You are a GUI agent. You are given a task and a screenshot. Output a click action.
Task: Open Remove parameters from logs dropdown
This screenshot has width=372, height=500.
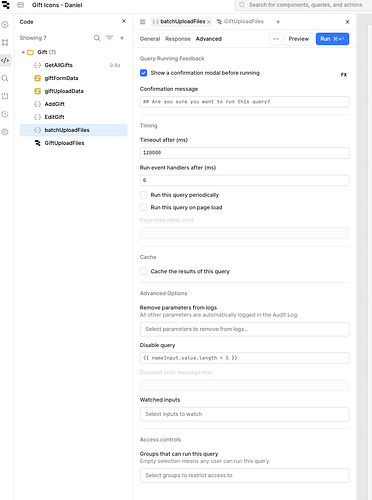pos(245,329)
